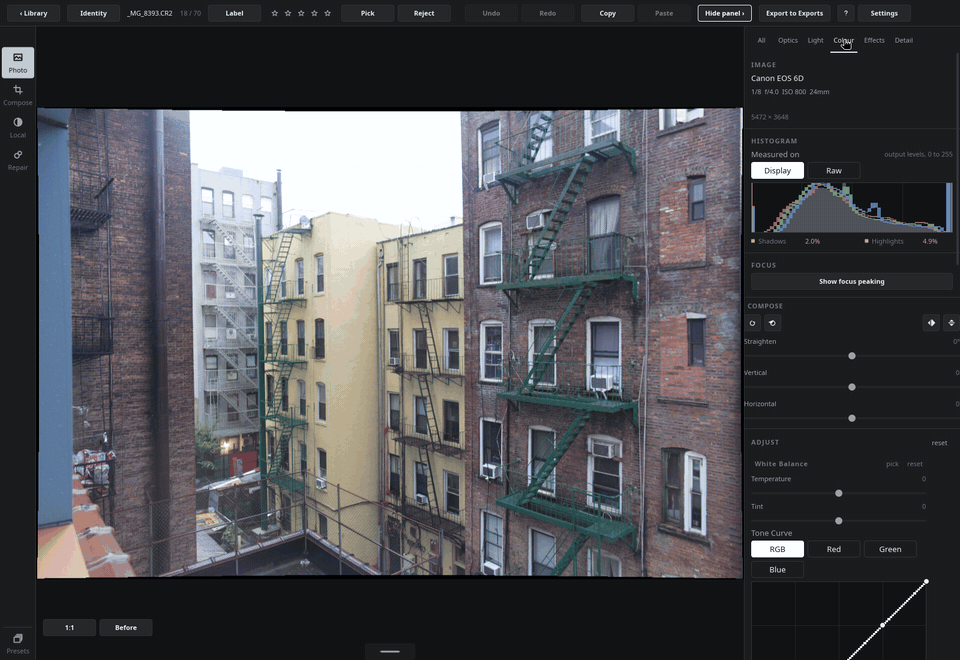This screenshot has height=660, width=960.
Task: Click the Straighten slider handle
Action: click(x=852, y=356)
